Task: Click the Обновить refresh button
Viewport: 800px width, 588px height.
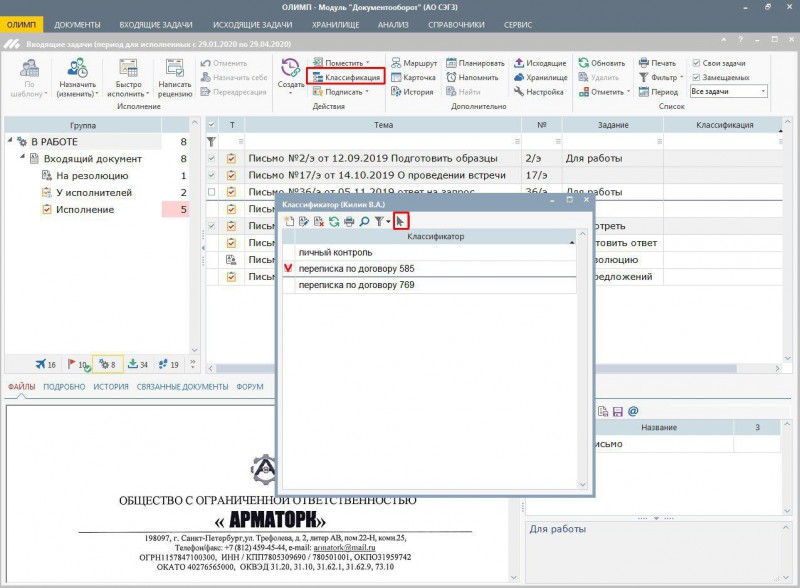Action: (602, 63)
